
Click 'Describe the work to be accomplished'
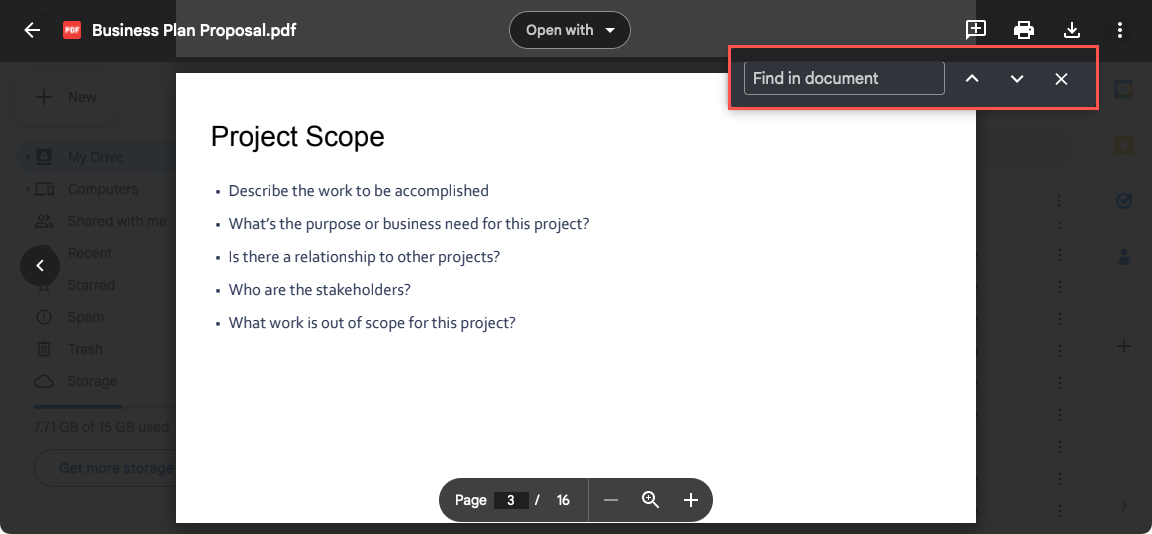(x=359, y=191)
